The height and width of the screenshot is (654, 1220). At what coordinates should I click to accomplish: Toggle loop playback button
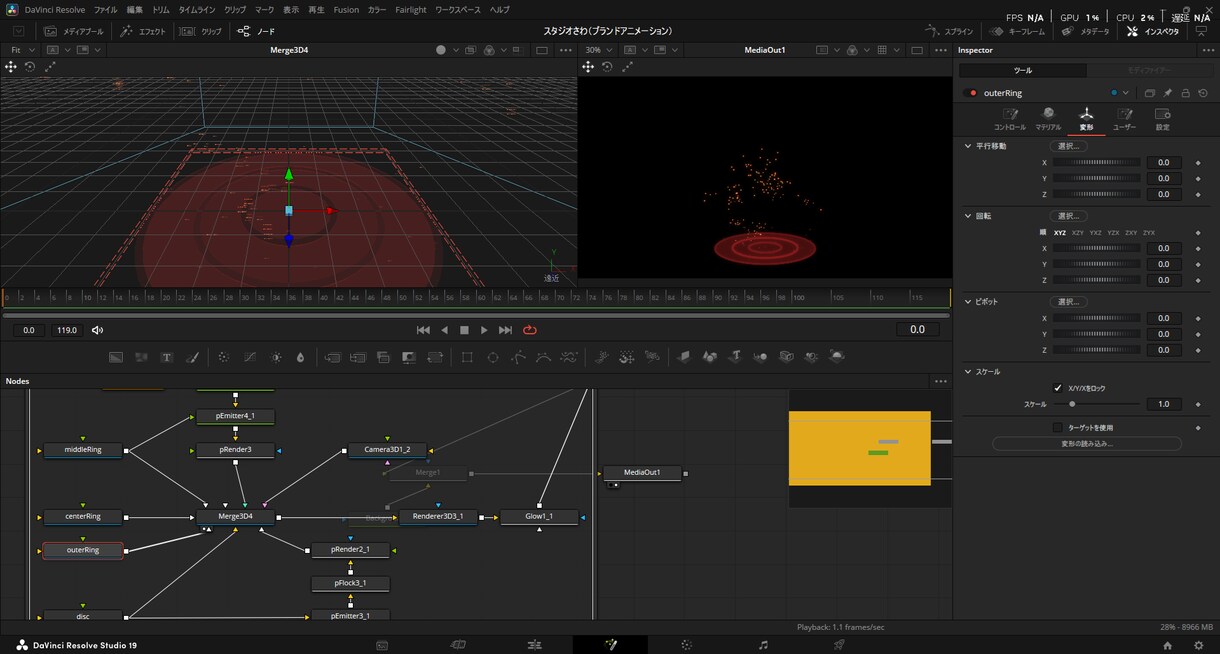pos(530,330)
